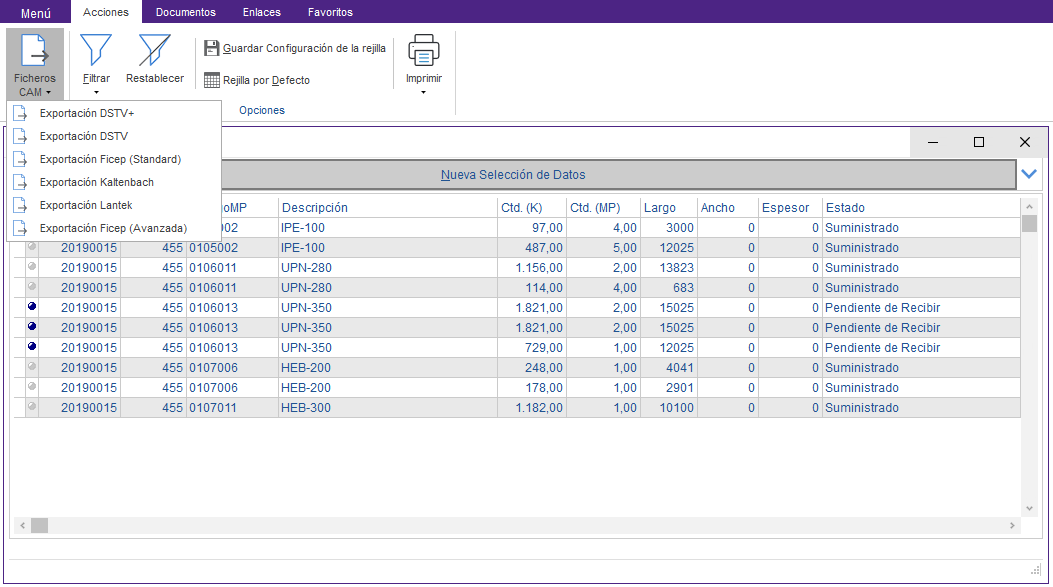Select the first Pendiente de Recibir row indicator
The height and width of the screenshot is (587, 1053).
pyautogui.click(x=31, y=307)
